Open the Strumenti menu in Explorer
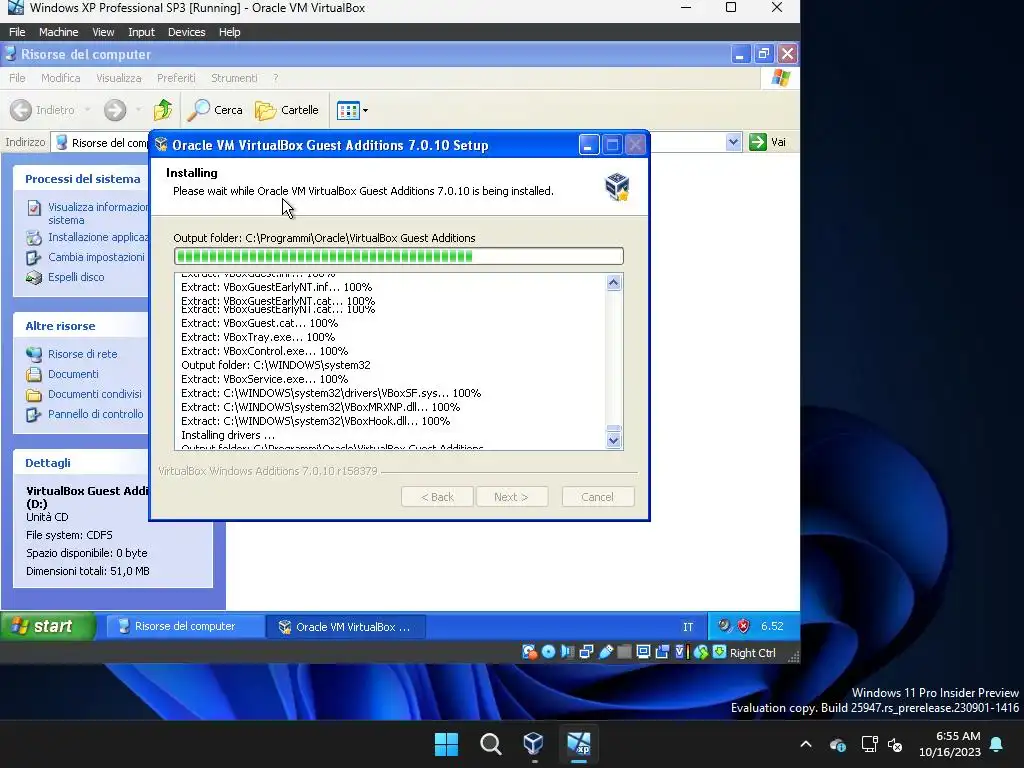The height and width of the screenshot is (768, 1024). [x=234, y=78]
